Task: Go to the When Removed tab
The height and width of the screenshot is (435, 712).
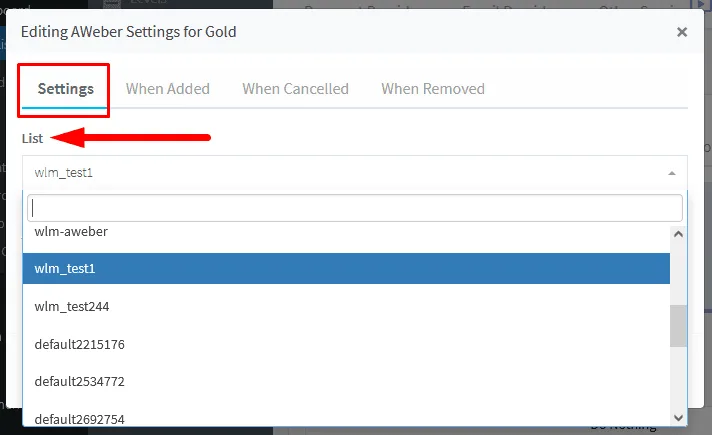Action: tap(433, 89)
